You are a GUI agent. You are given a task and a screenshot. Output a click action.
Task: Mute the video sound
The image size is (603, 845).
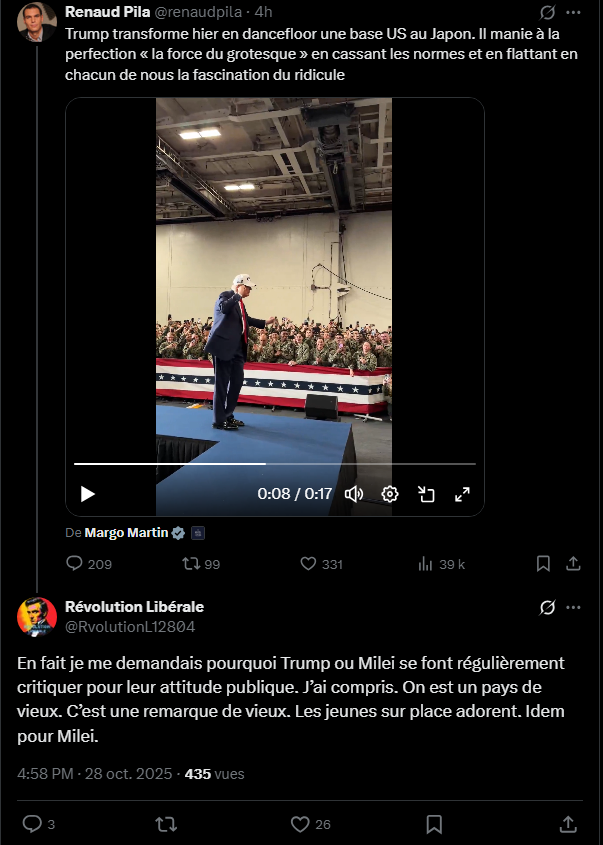354,493
